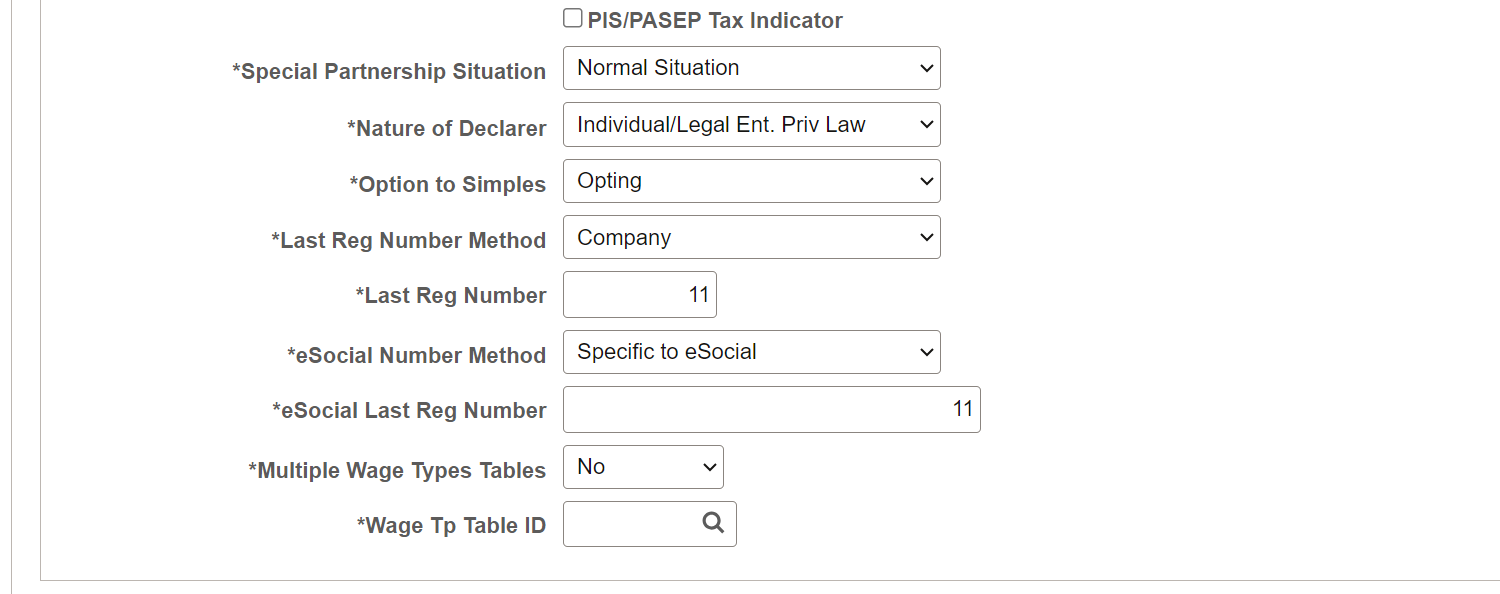Open the Option to Simples dropdown
This screenshot has width=1500, height=594.
[x=751, y=181]
